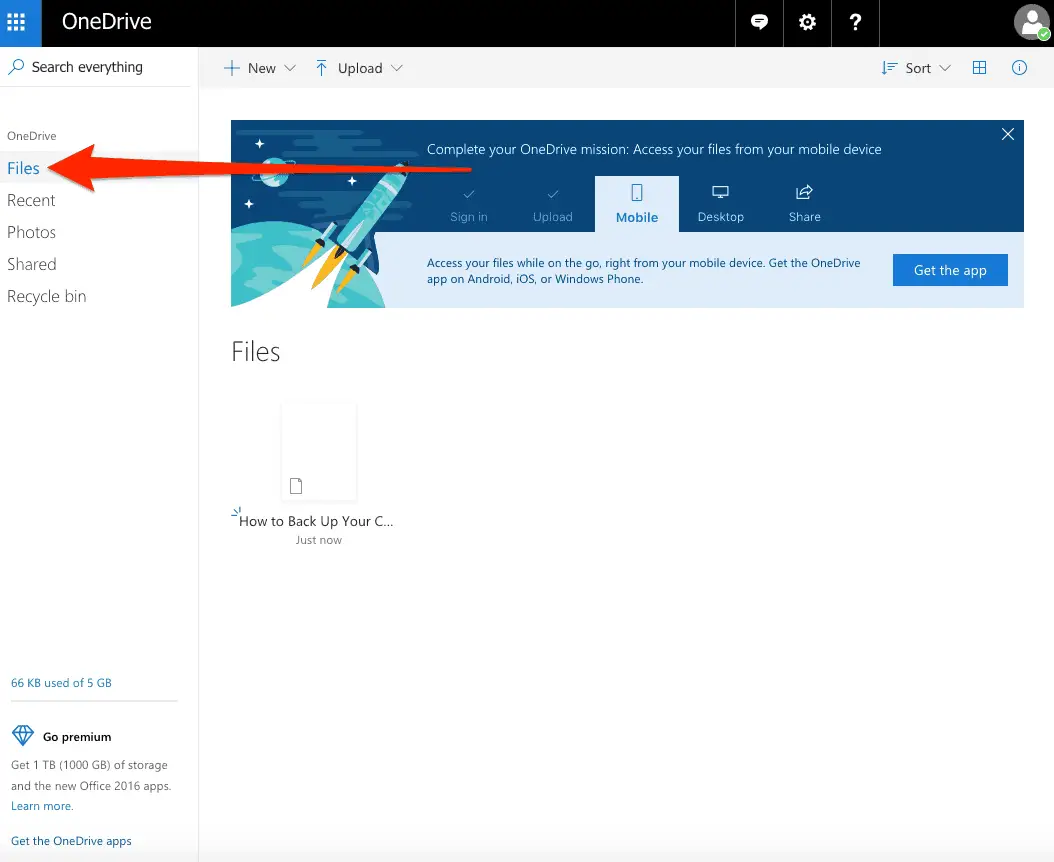
Task: Open the settings gear menu
Action: [807, 22]
